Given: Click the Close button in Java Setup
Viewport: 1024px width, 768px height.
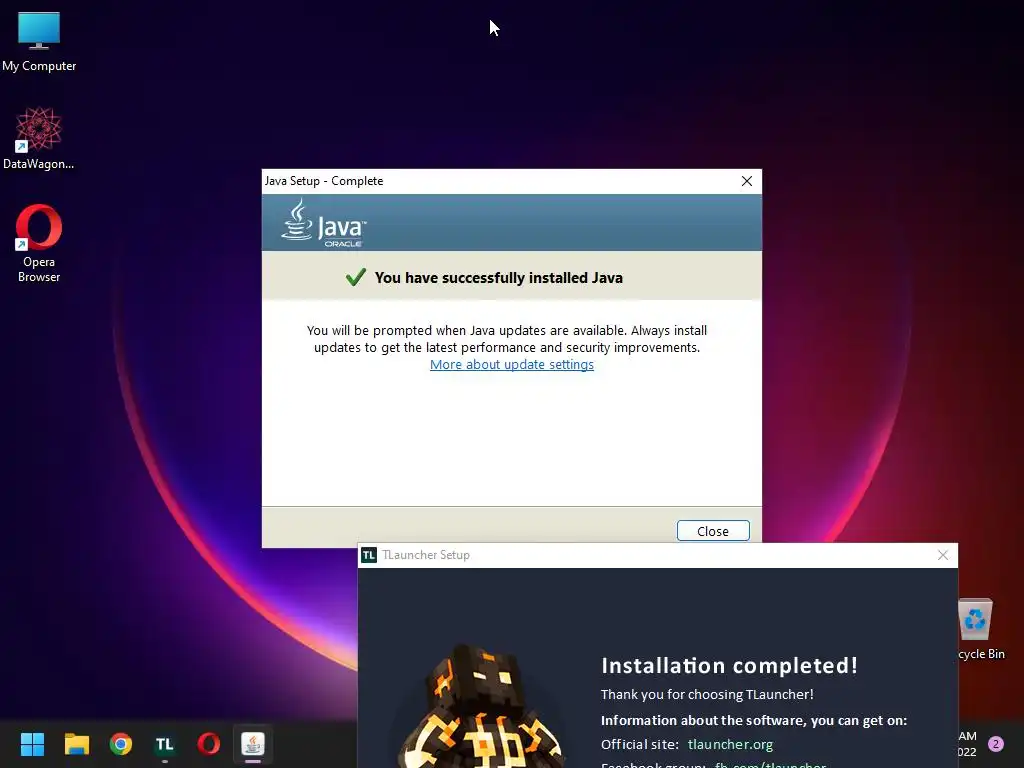Looking at the screenshot, I should [x=712, y=531].
